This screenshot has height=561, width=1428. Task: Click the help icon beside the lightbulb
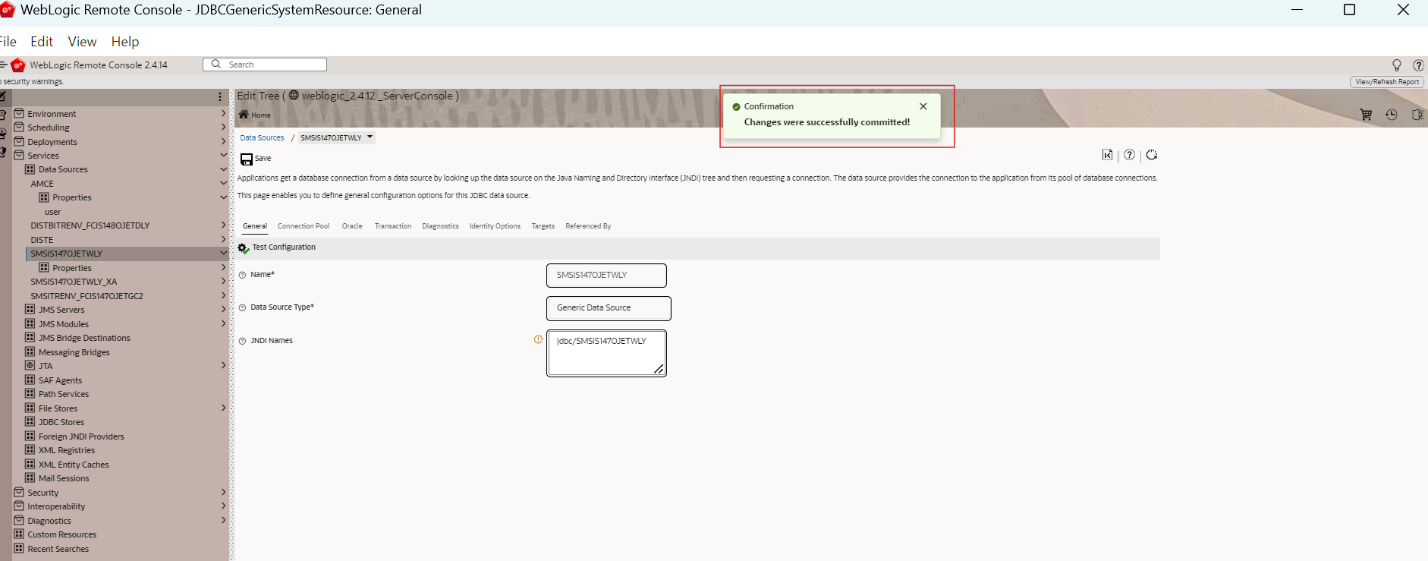click(x=1418, y=64)
